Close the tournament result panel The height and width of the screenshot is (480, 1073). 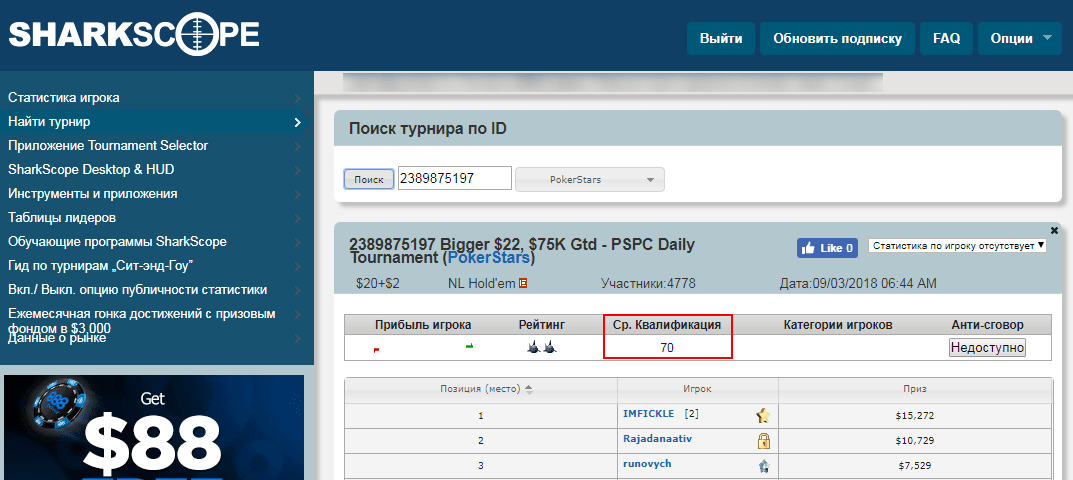click(x=1054, y=230)
